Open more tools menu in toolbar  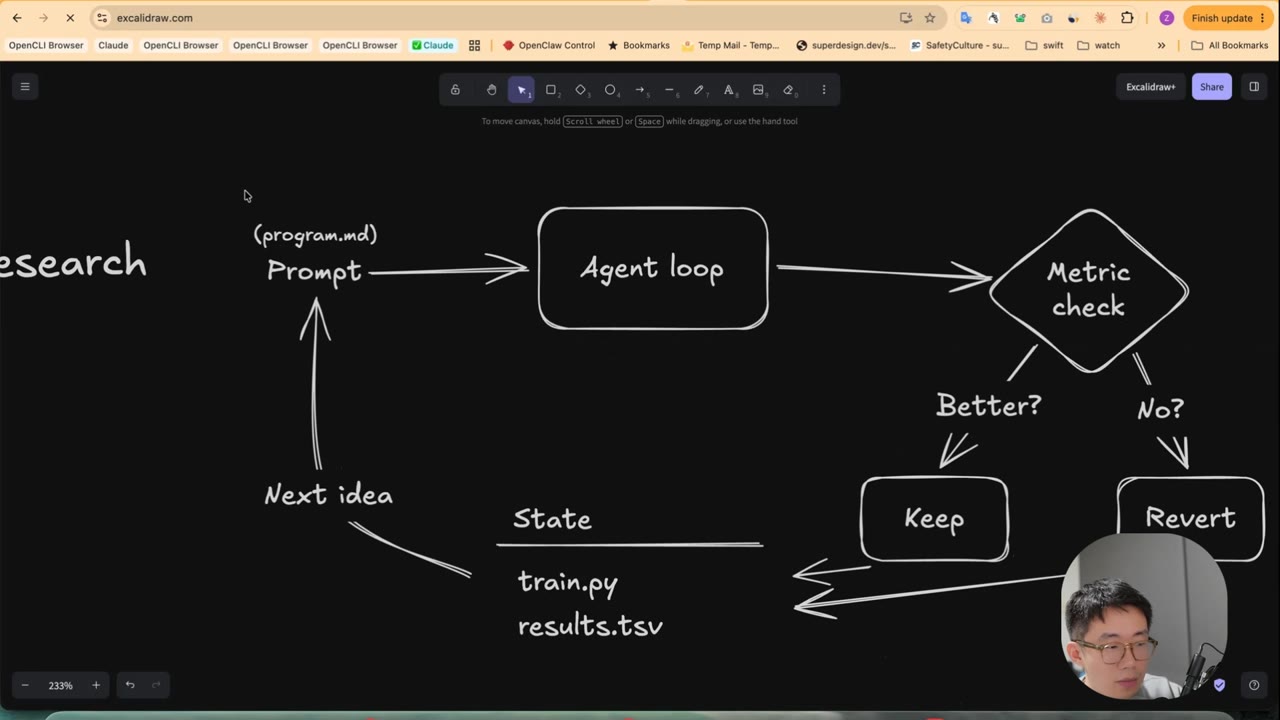coord(824,90)
